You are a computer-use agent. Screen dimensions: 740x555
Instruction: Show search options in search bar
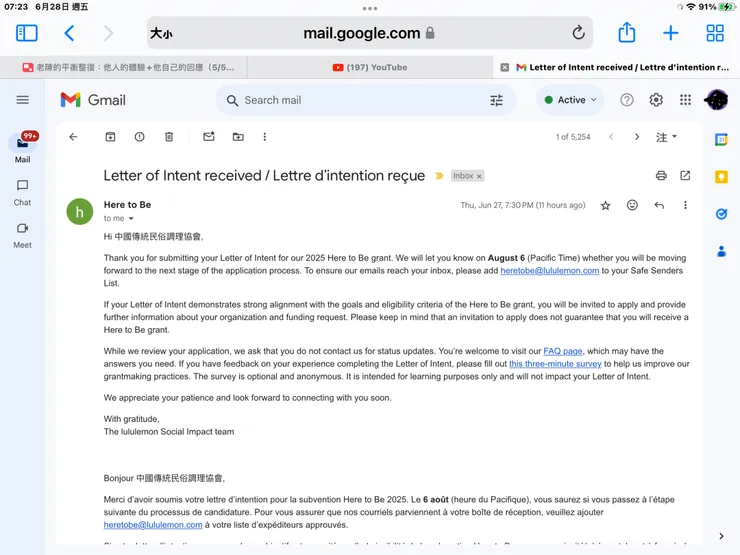click(496, 100)
